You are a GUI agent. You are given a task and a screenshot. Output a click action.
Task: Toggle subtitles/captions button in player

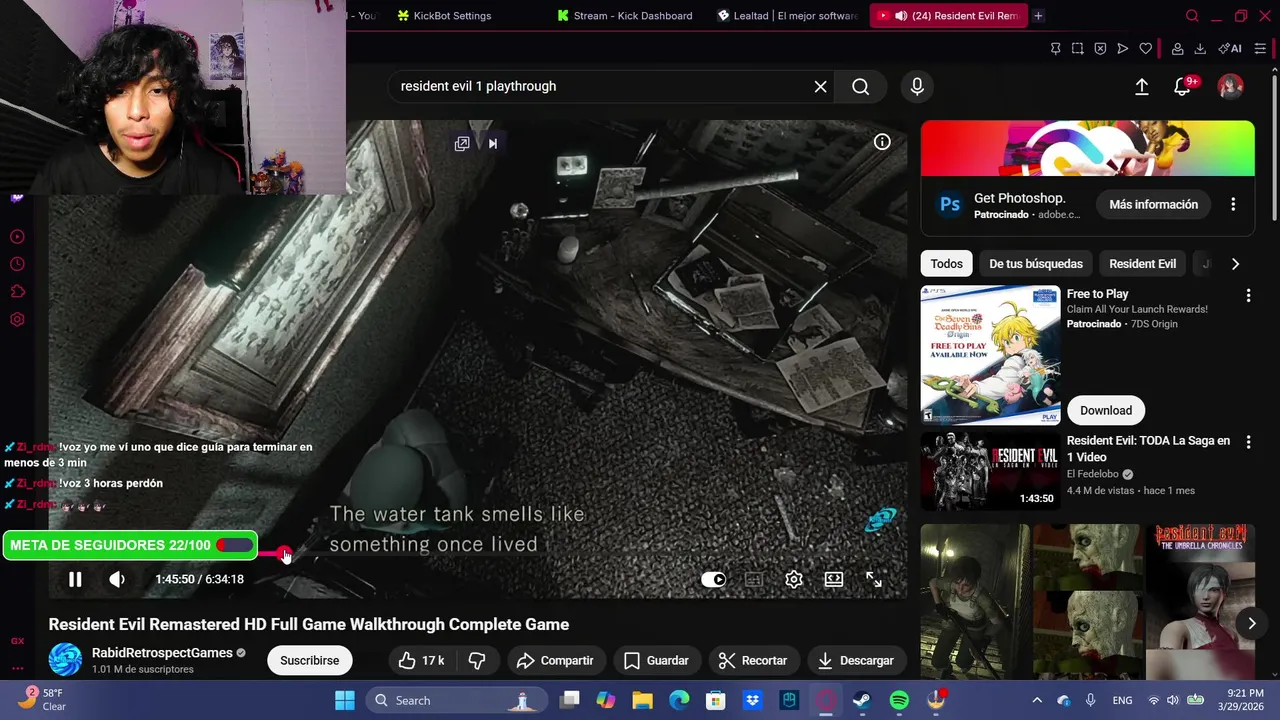pos(754,579)
